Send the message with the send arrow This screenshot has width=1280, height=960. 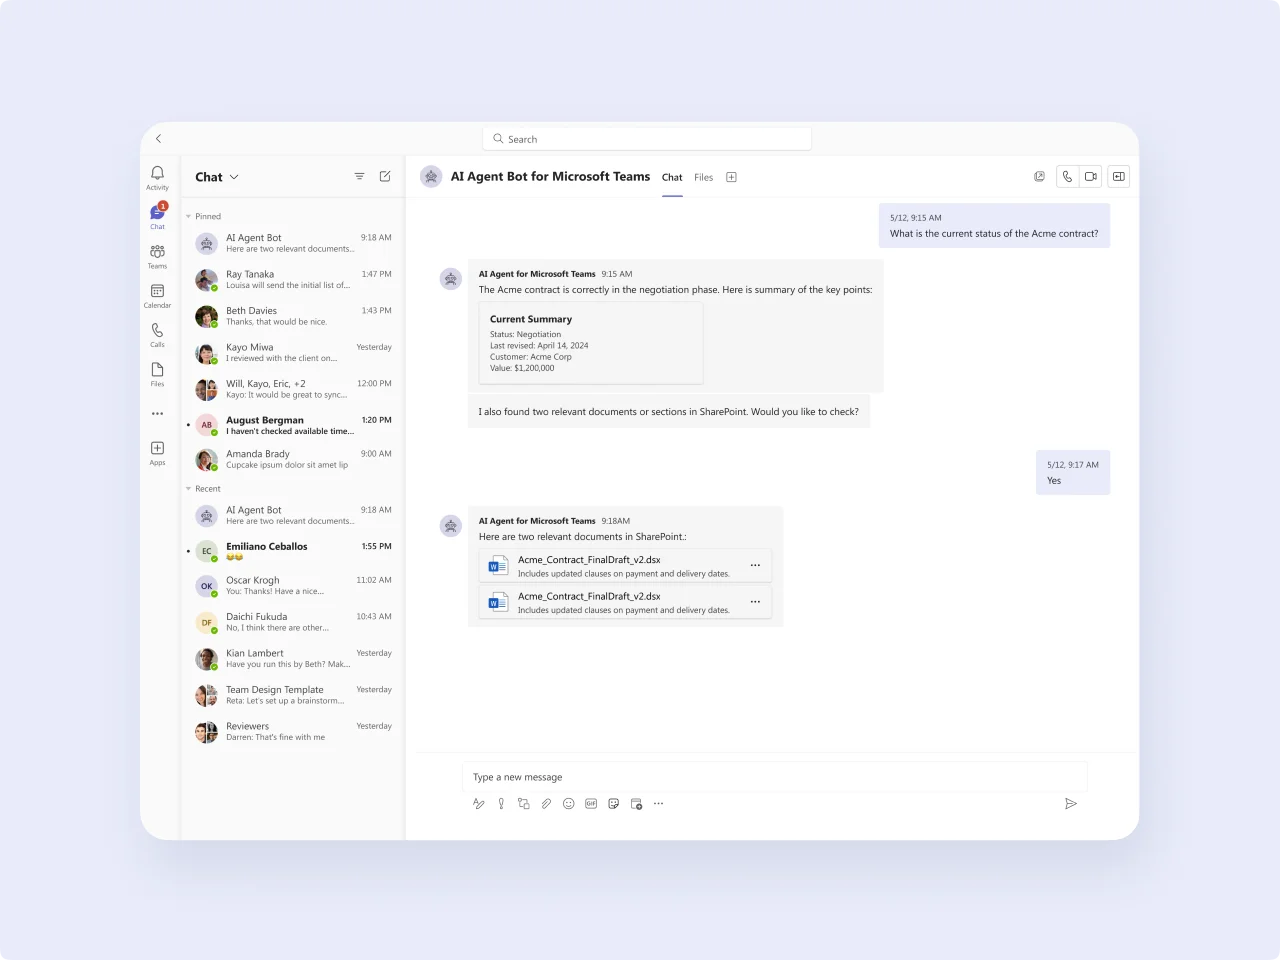(1070, 803)
